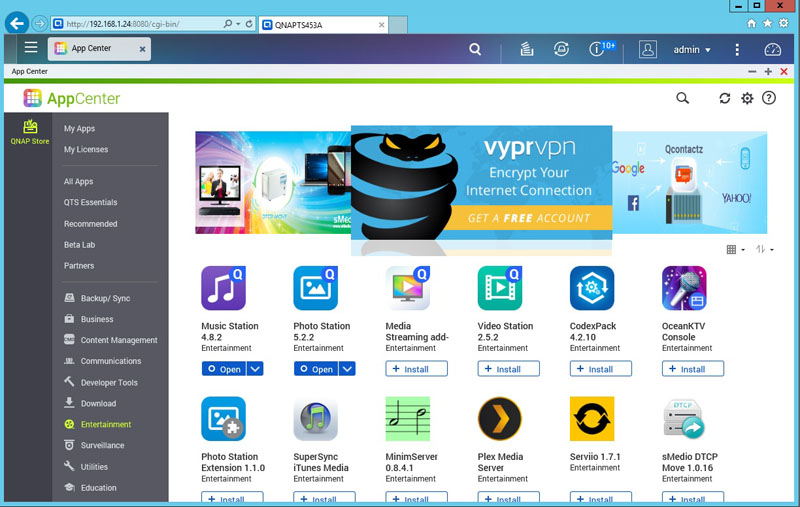
Task: Click the Serviio app icon
Action: click(592, 419)
